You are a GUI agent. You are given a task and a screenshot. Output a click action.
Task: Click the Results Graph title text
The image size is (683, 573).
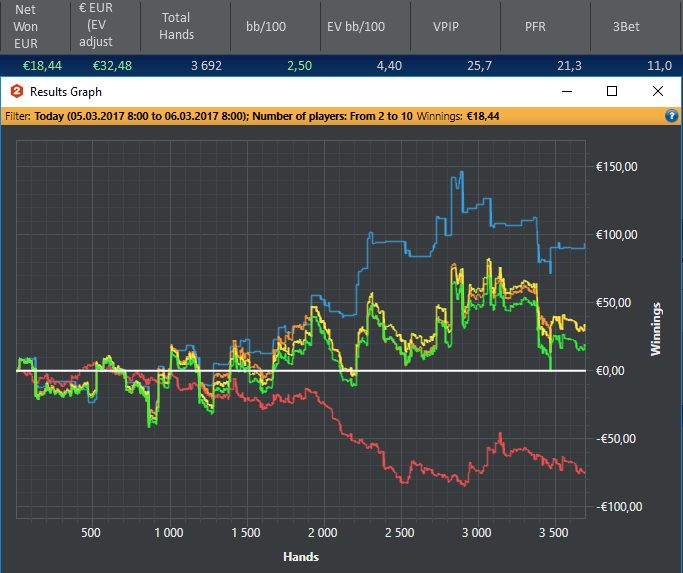[x=66, y=92]
